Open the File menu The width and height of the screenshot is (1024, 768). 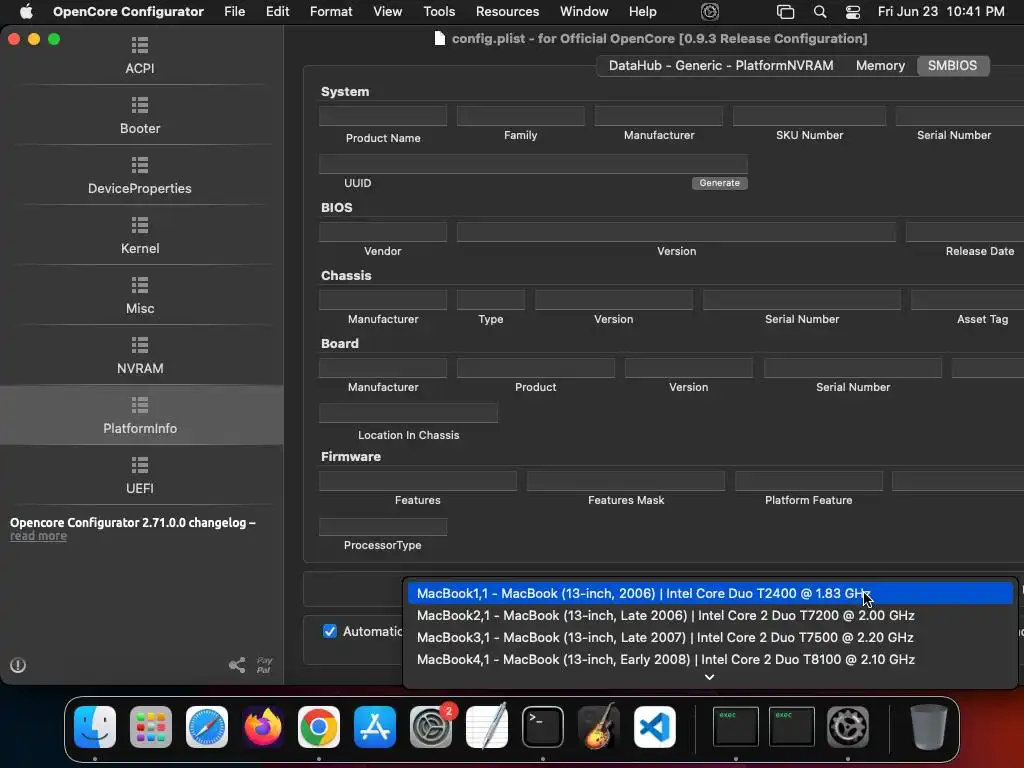pos(234,12)
